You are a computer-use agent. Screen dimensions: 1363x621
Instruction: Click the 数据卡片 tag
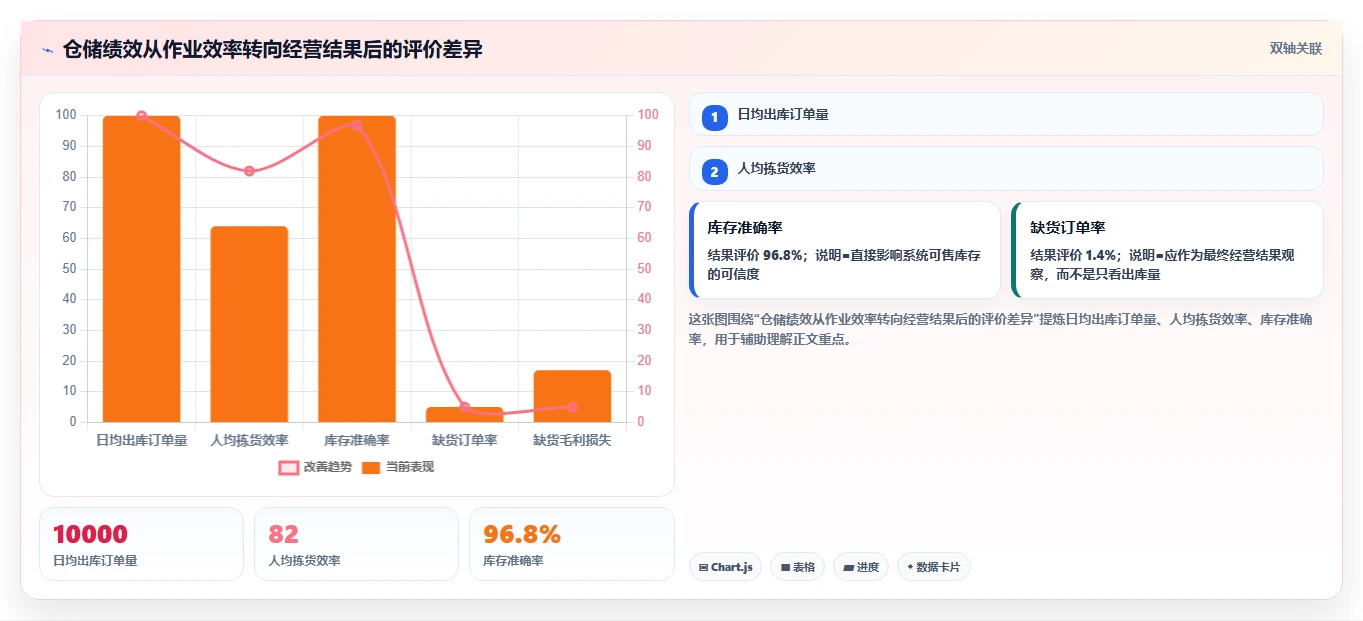(x=933, y=567)
